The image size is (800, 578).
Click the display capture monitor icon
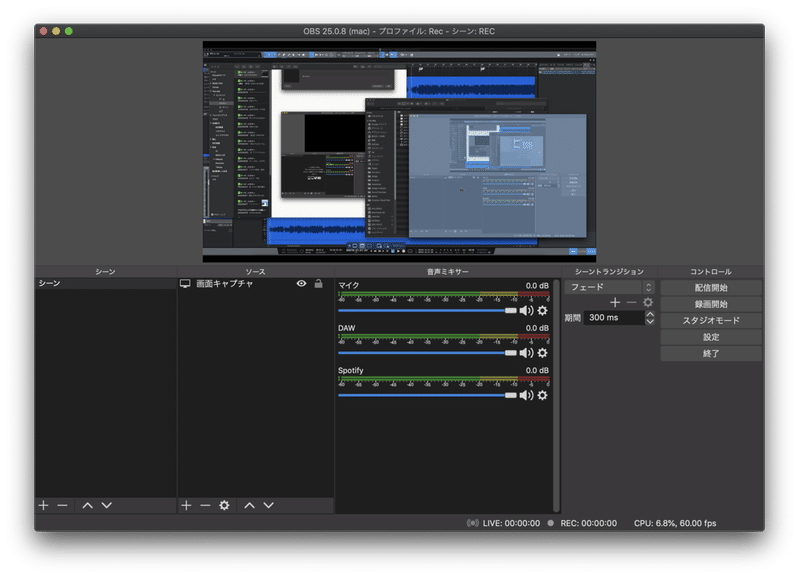point(185,283)
